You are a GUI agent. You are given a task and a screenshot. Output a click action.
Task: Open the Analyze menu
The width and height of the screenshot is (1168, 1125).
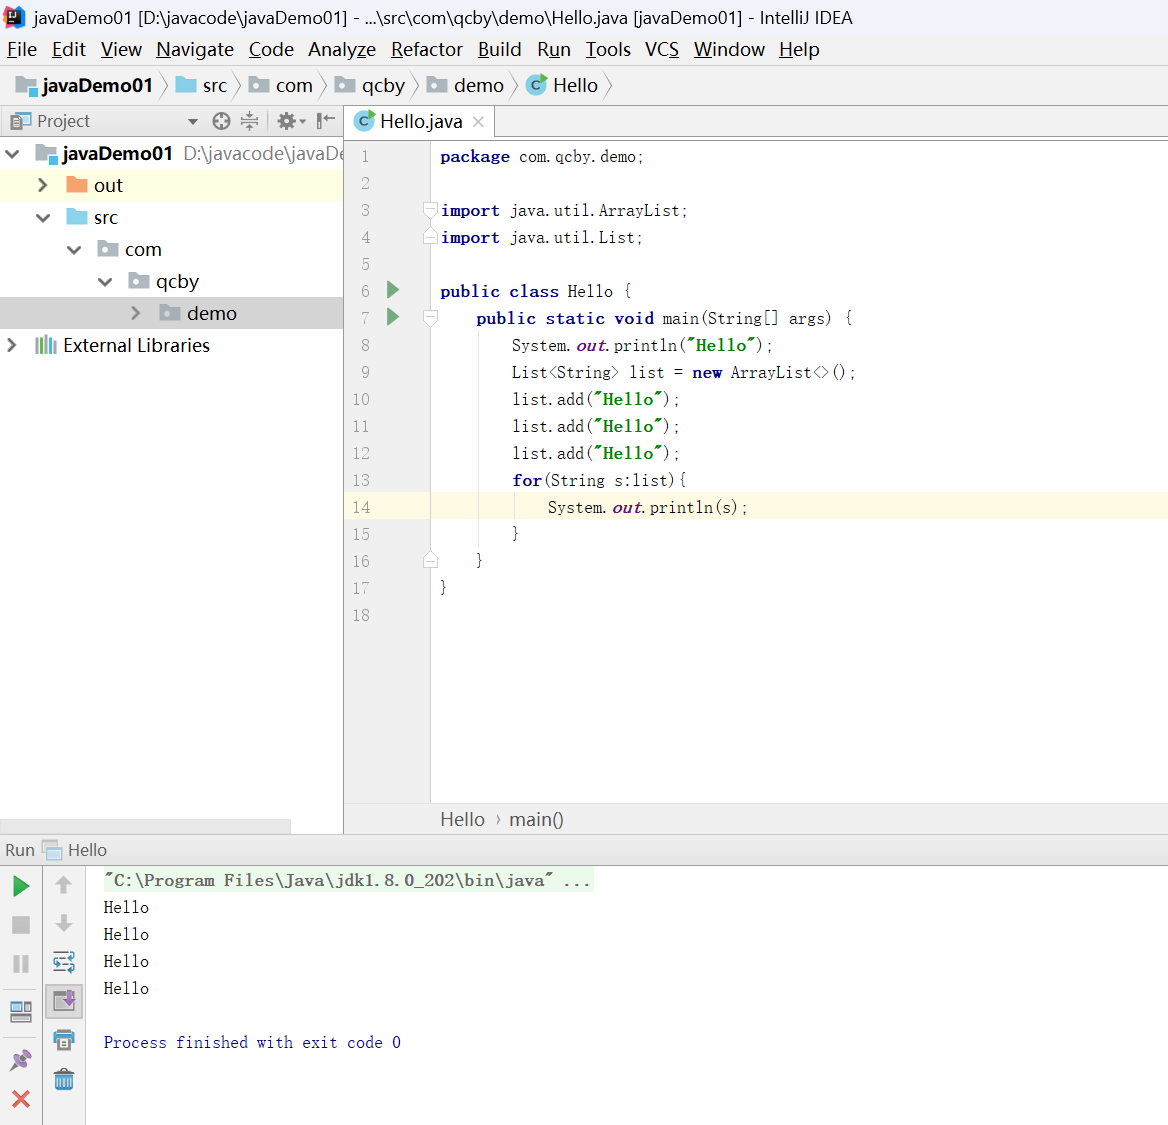(342, 49)
